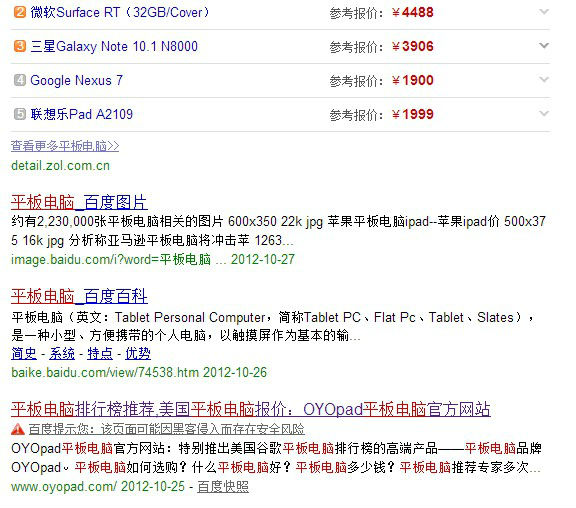This screenshot has height=508, width=576.
Task: Click 查看更多平板电脑>> link
Action: tap(65, 146)
